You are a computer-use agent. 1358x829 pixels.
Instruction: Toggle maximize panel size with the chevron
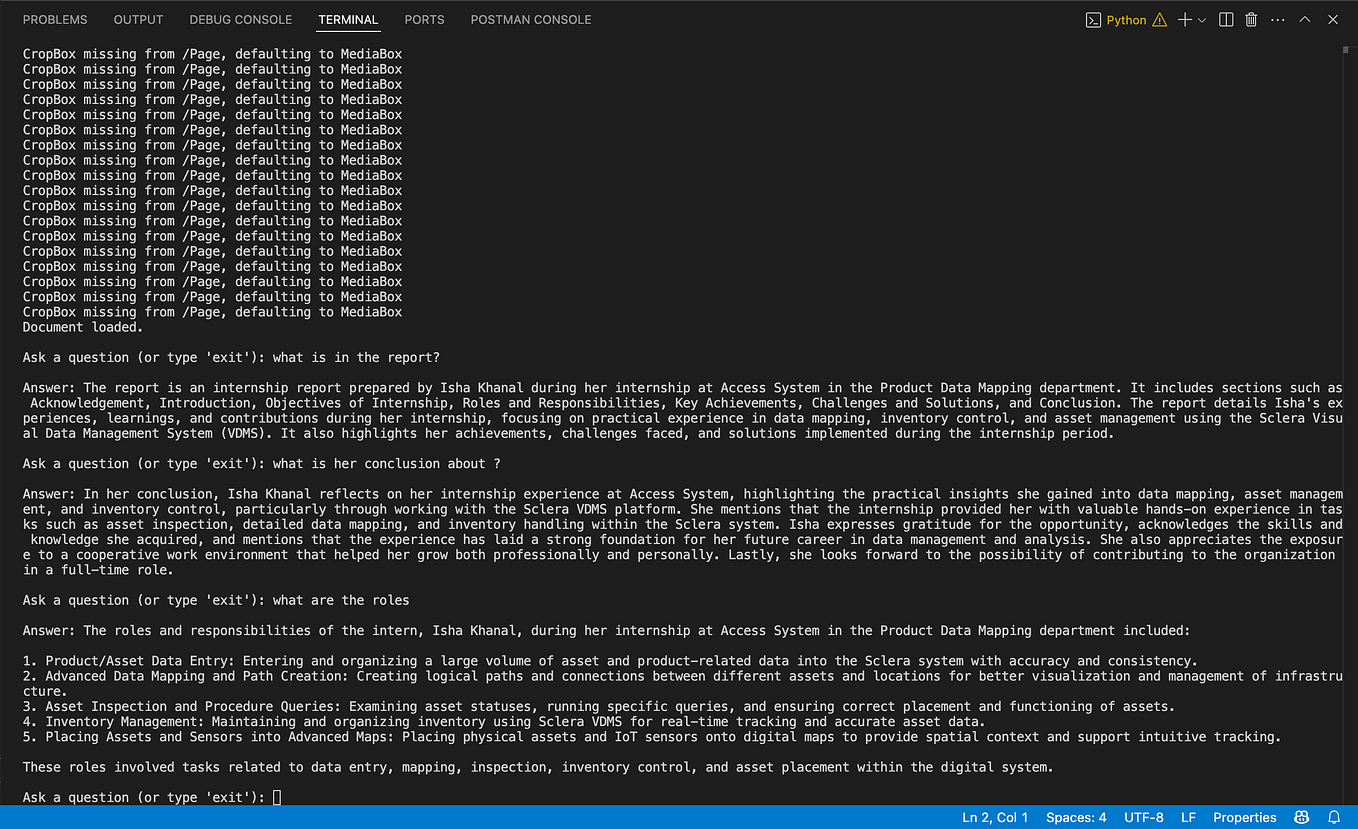coord(1303,19)
